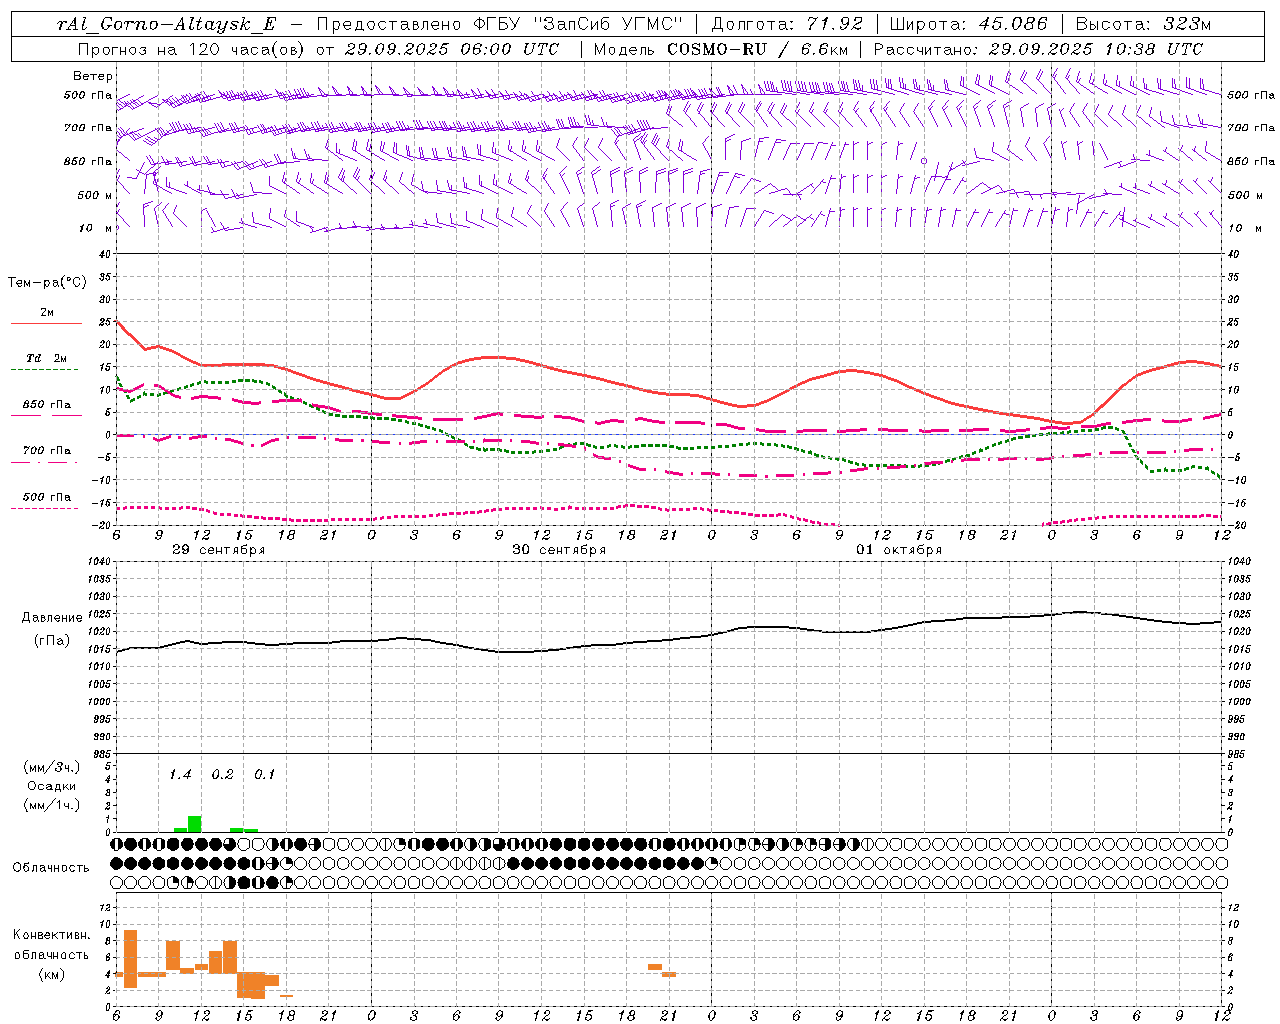Click the Давление pressure panel label

click(51, 618)
